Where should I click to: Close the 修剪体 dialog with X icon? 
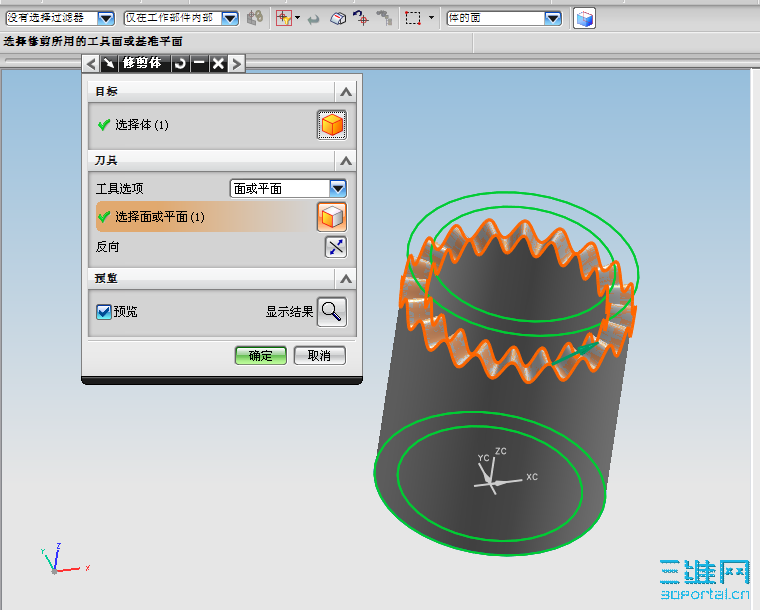point(218,63)
